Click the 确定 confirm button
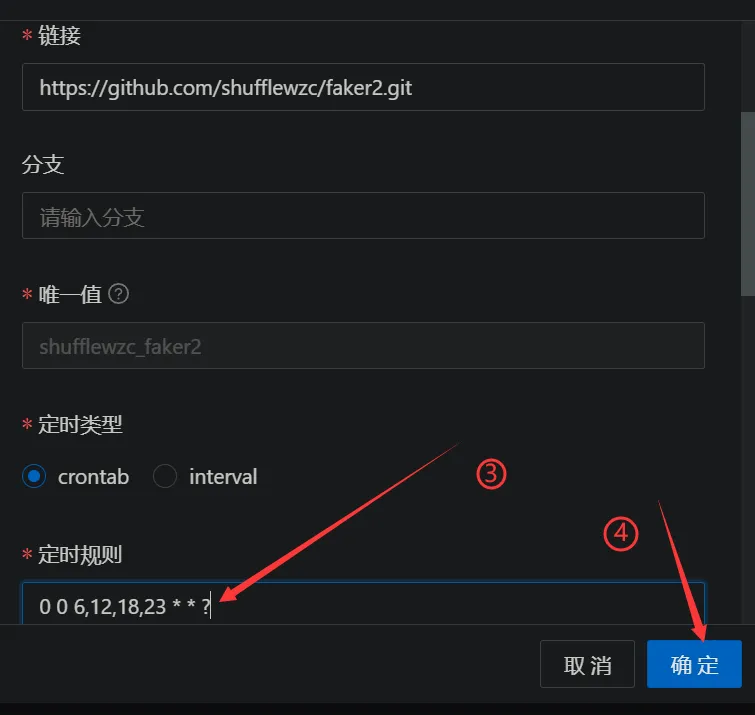This screenshot has height=715, width=755. [694, 664]
